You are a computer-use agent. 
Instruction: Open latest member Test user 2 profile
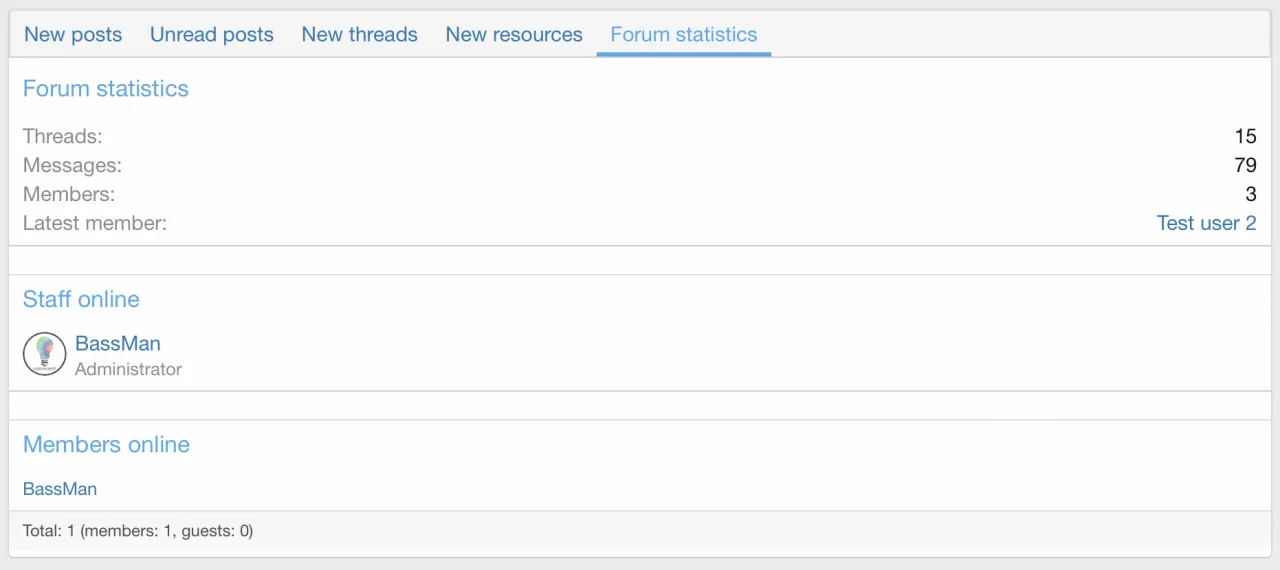coord(1206,223)
